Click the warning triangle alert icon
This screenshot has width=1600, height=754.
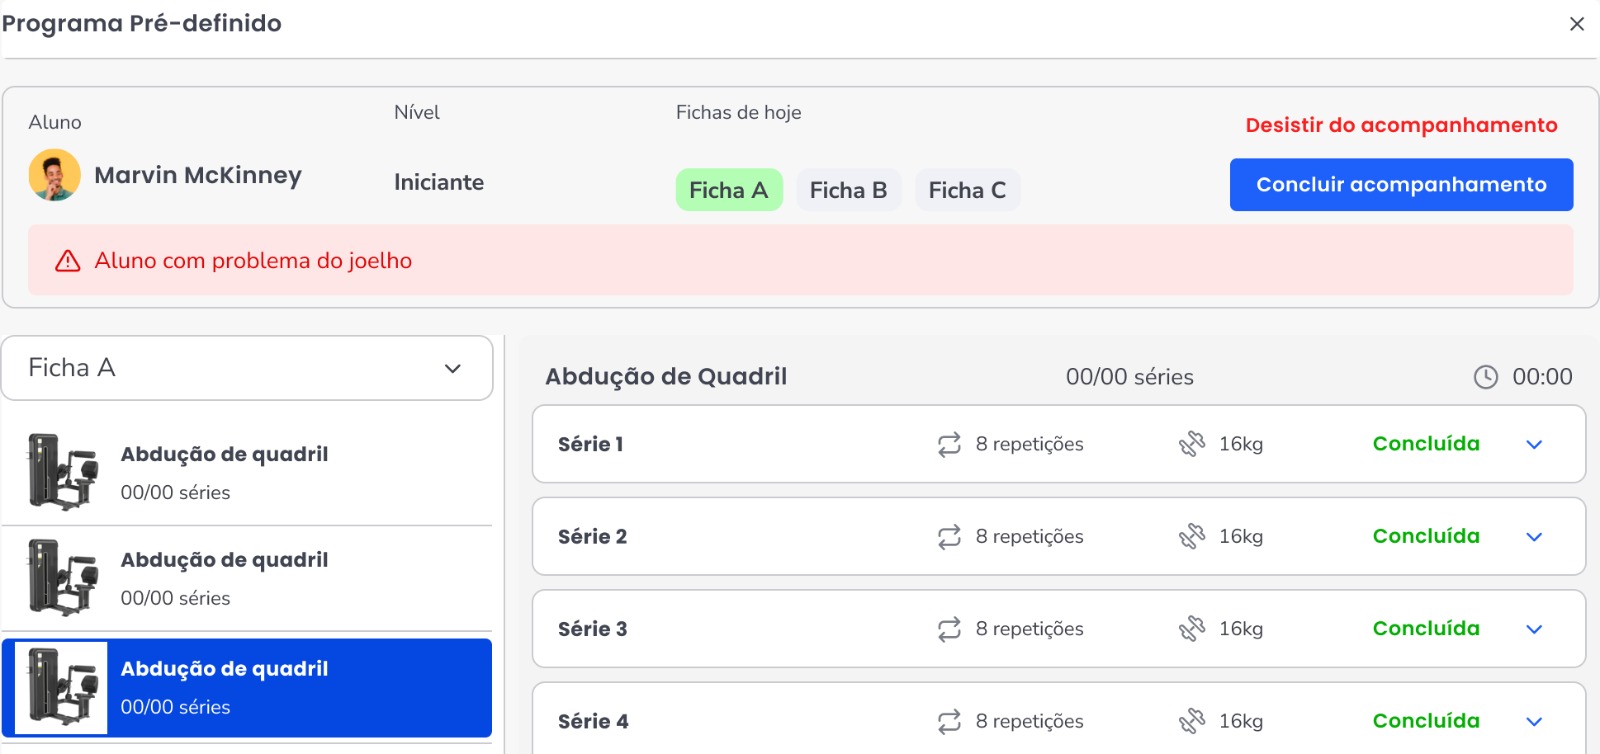point(68,261)
